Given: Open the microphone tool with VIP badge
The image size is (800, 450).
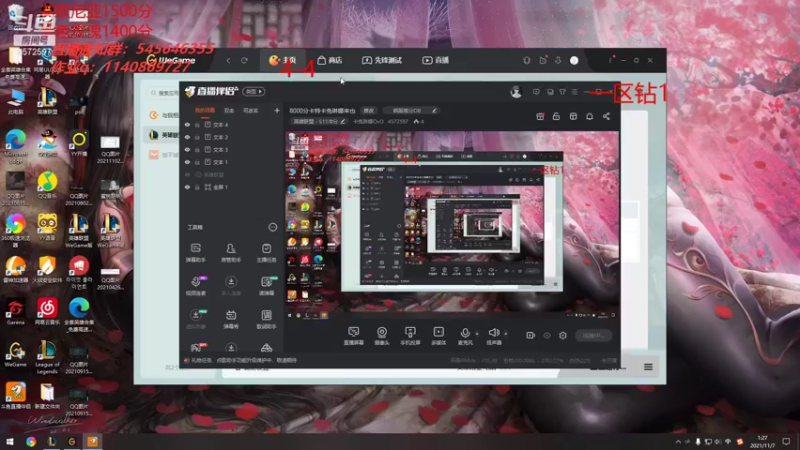Looking at the screenshot, I should [x=195, y=286].
